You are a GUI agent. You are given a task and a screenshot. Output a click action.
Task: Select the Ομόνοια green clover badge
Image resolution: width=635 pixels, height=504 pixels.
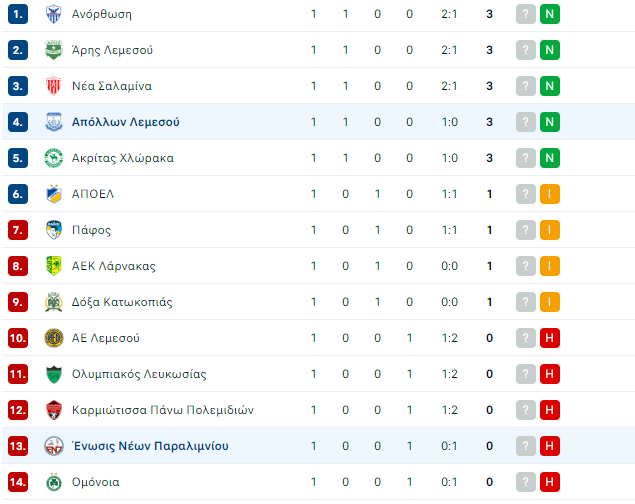click(x=53, y=482)
